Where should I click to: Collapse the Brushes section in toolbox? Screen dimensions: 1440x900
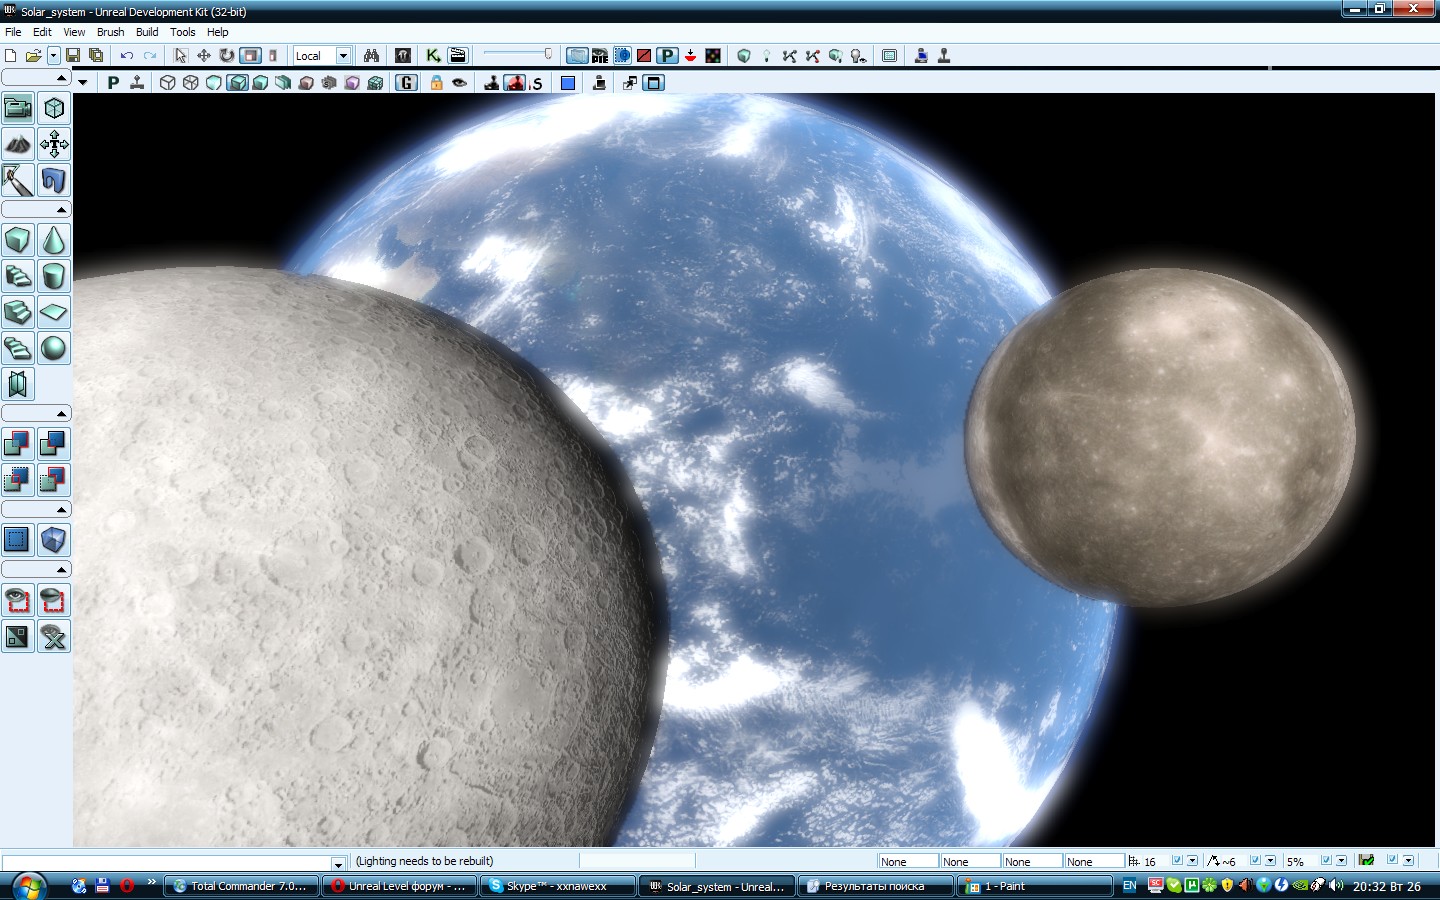coord(36,209)
